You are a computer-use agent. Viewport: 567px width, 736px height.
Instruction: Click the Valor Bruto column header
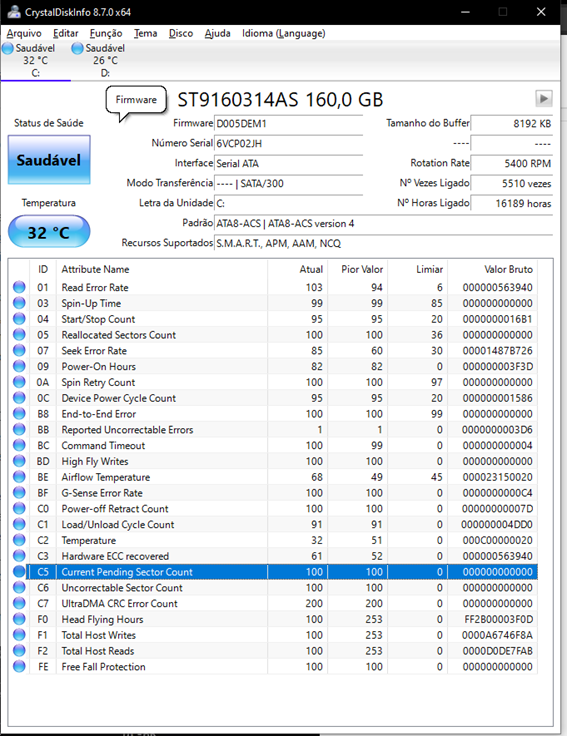coord(492,269)
